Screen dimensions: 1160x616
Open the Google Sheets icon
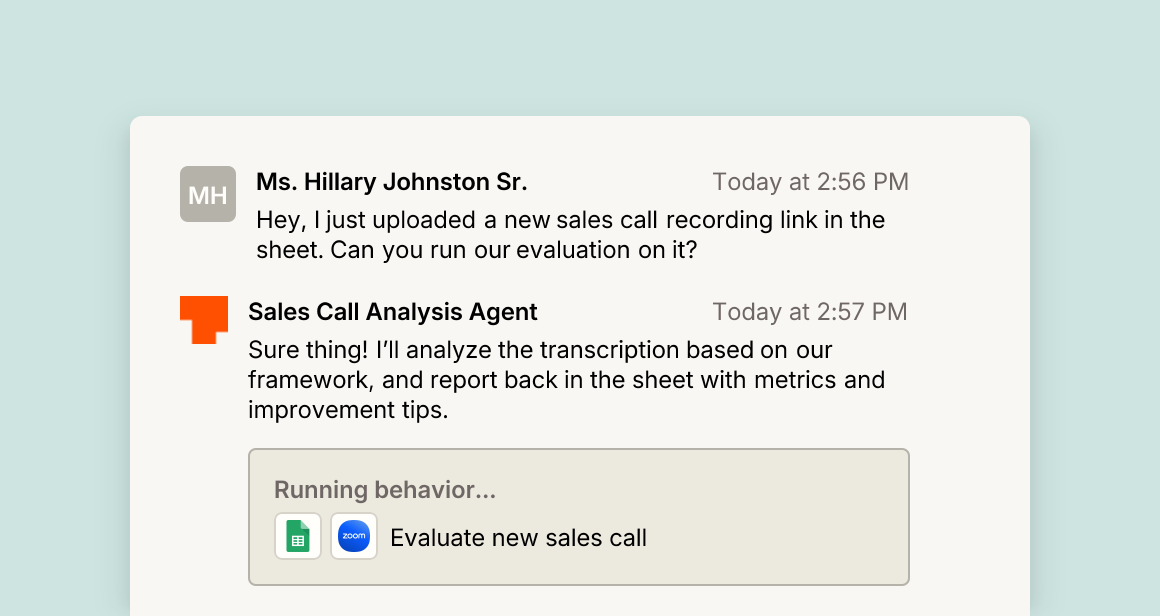pos(298,536)
